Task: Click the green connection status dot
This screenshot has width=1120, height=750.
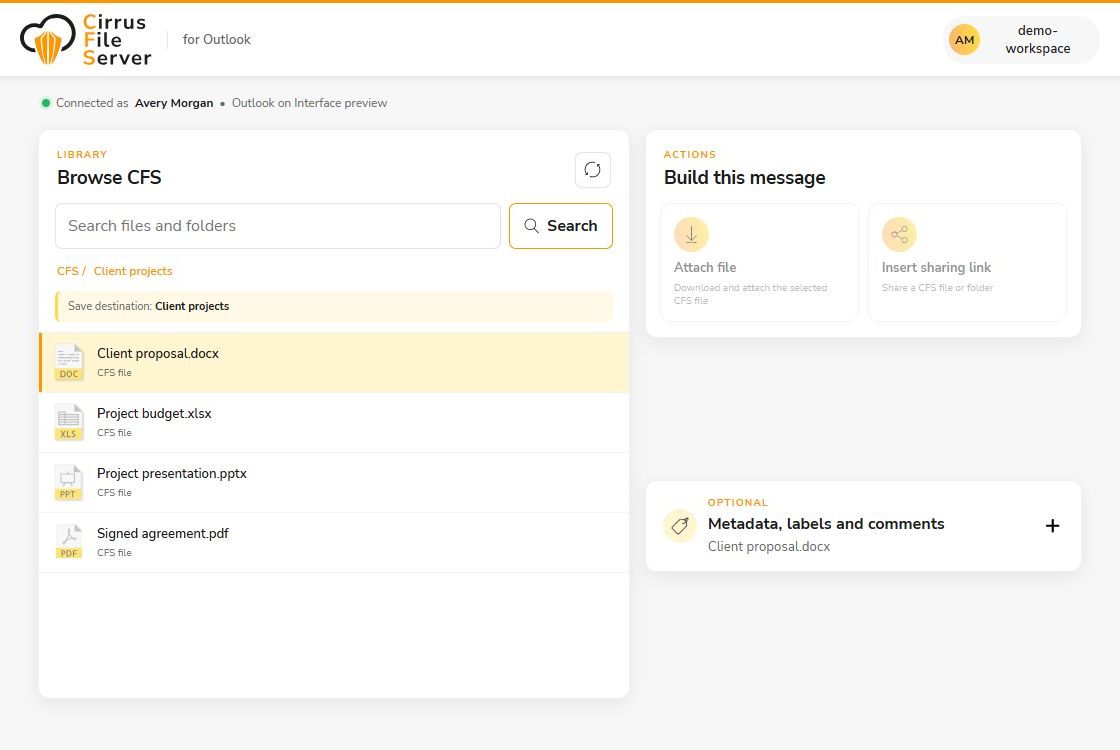Action: pos(46,103)
